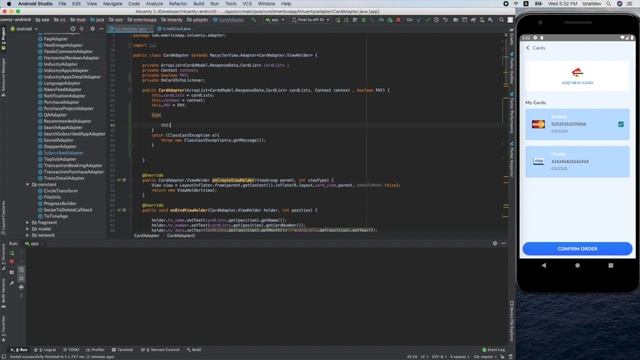The width and height of the screenshot is (640, 360).
Task: Click the print icon in Run panel
Action: pyautogui.click(x=21, y=287)
